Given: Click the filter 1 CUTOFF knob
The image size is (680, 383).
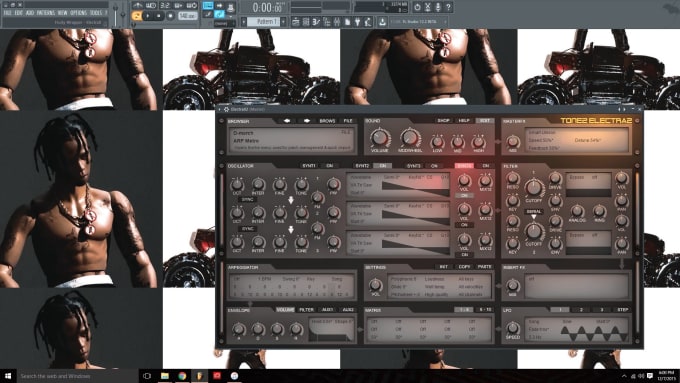Looking at the screenshot, I should pos(534,188).
